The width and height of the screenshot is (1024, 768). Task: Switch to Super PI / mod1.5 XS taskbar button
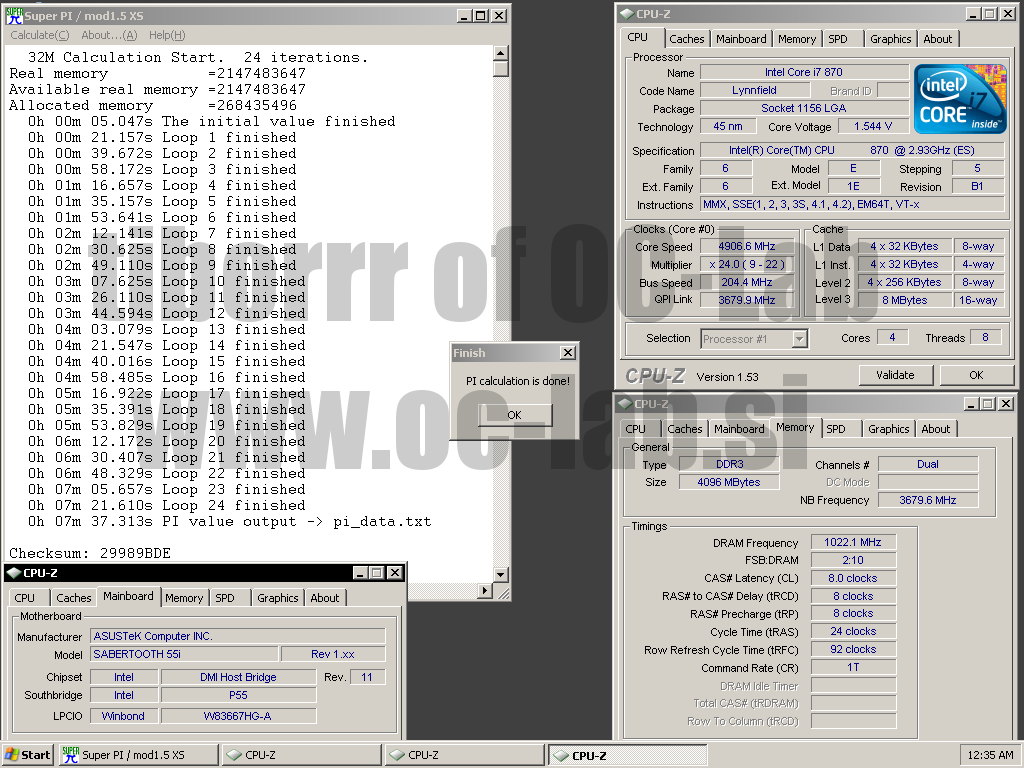[x=138, y=754]
